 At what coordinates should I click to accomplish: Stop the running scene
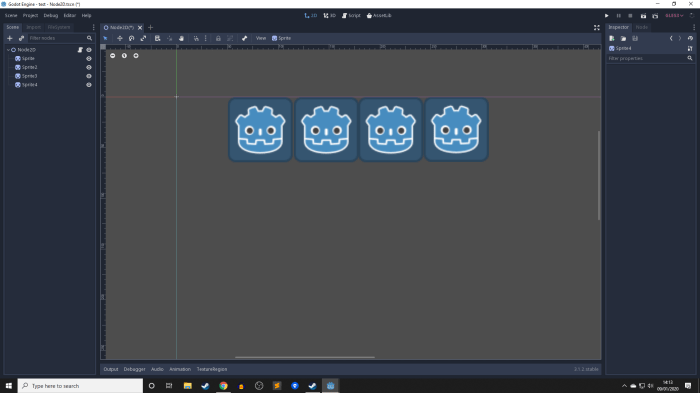coord(630,16)
